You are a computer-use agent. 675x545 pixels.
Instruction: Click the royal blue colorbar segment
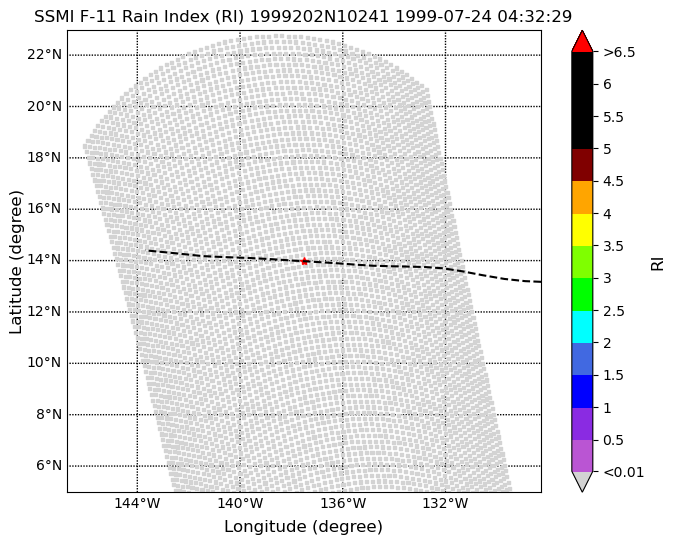pyautogui.click(x=582, y=359)
